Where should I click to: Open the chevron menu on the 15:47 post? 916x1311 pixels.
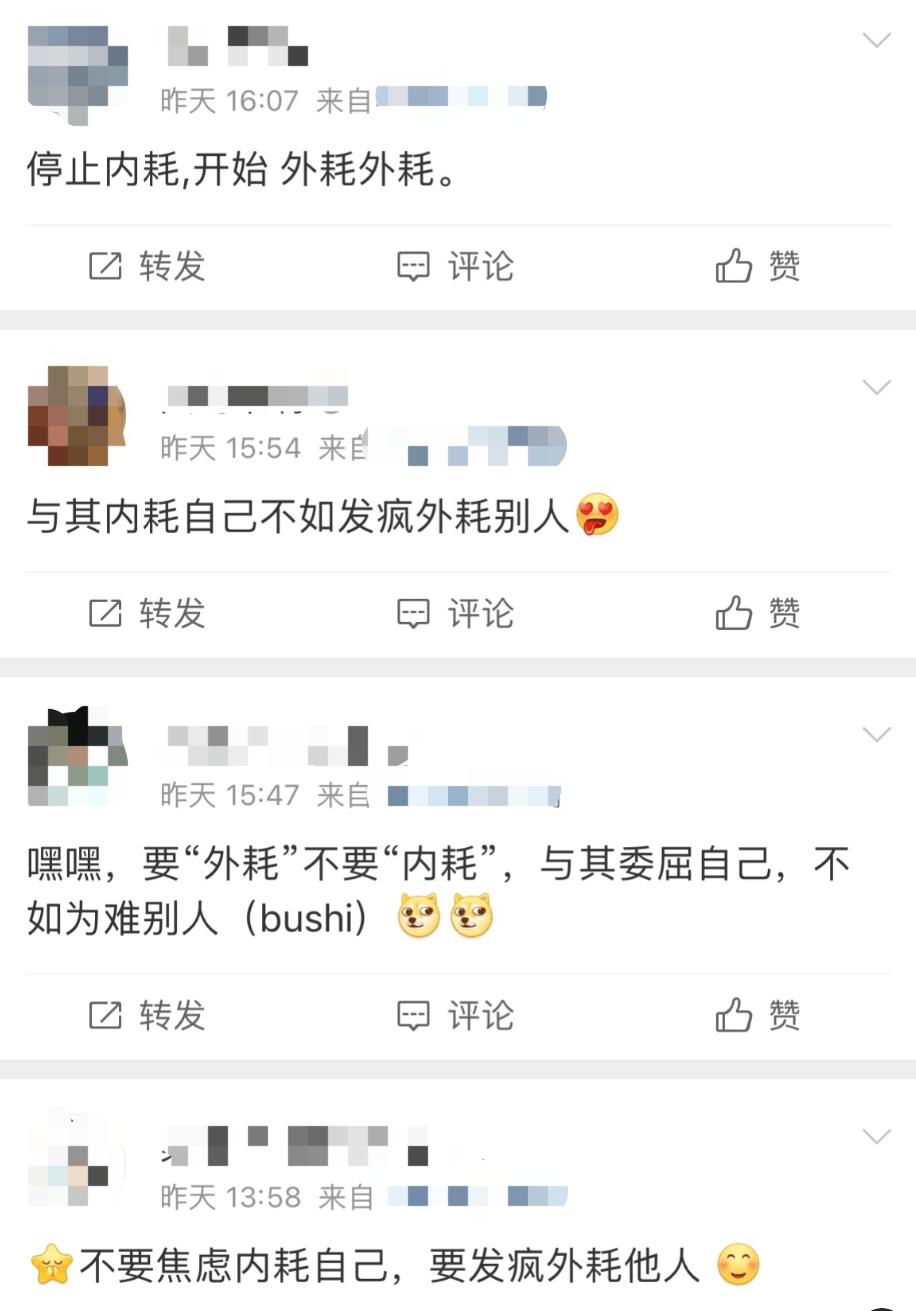pos(876,735)
